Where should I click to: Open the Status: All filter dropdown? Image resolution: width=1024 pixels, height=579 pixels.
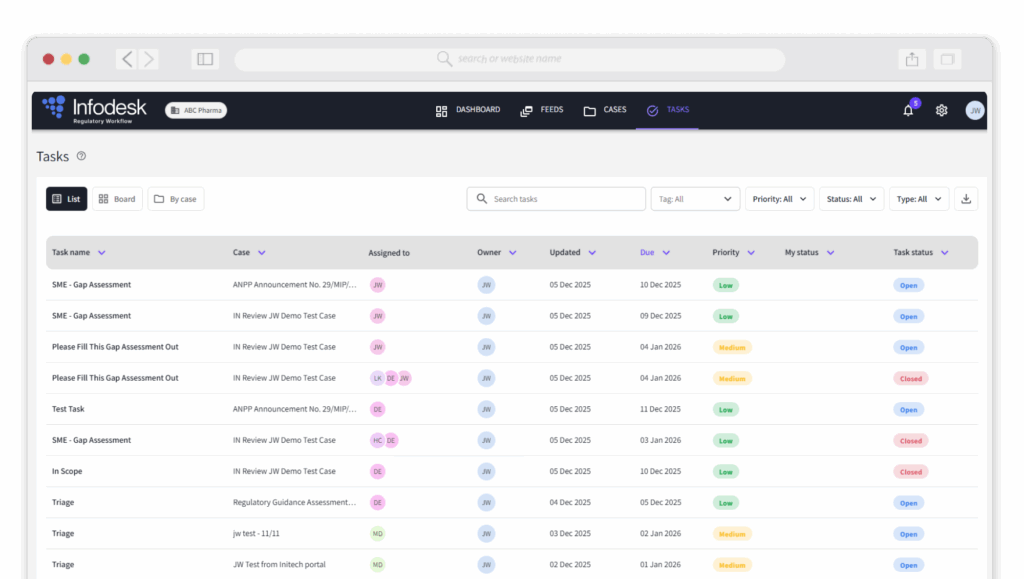click(x=851, y=199)
